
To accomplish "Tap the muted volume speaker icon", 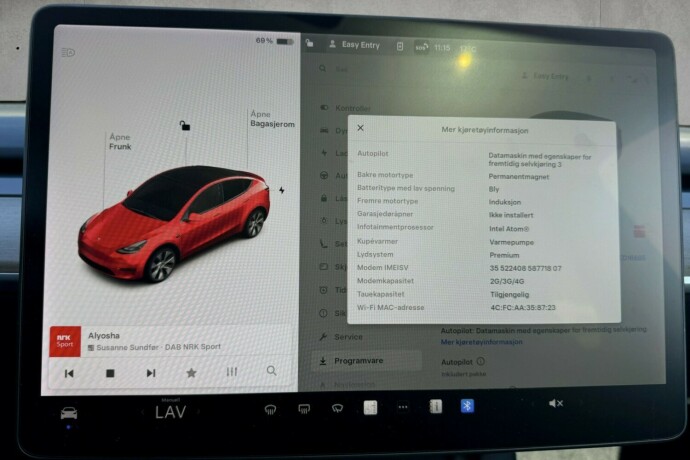I will click(556, 403).
